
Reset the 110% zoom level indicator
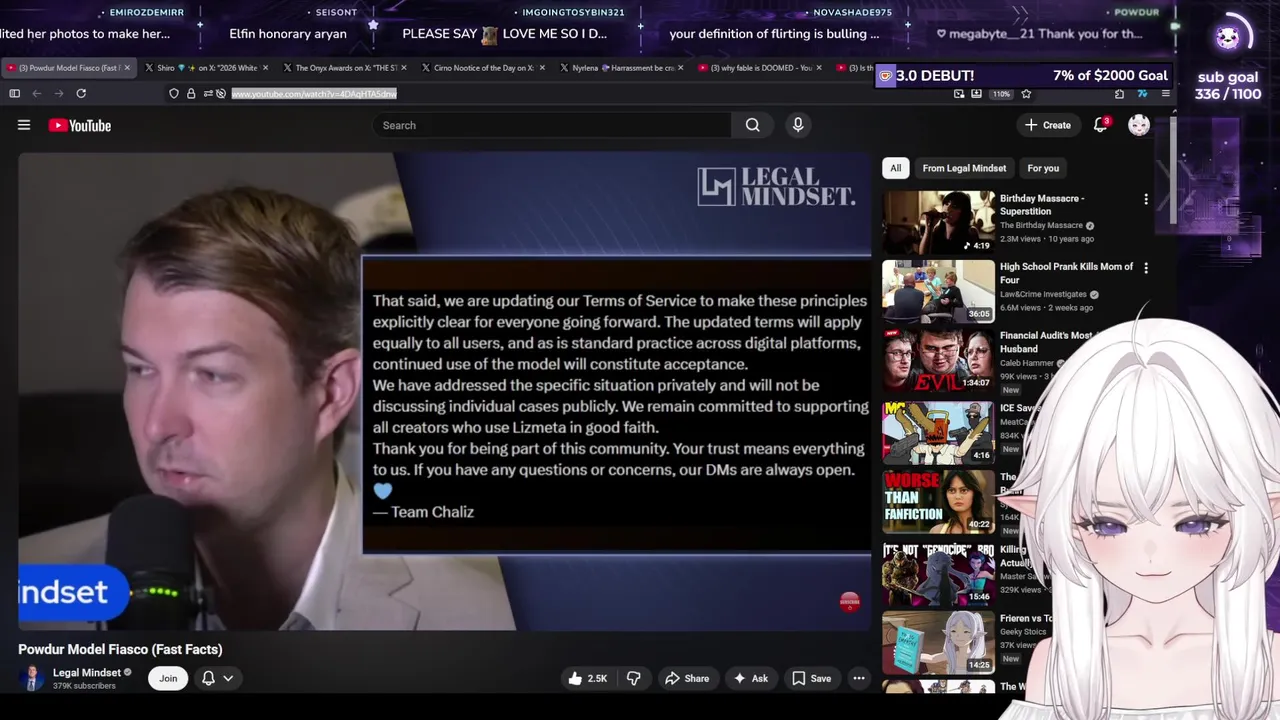coord(1001,93)
